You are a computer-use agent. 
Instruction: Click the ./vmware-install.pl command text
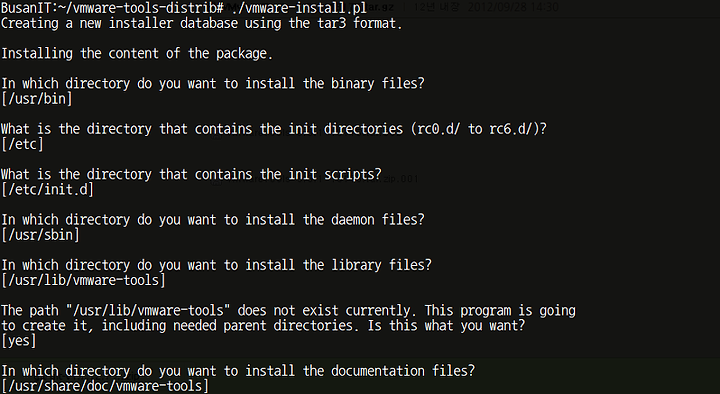point(298,8)
